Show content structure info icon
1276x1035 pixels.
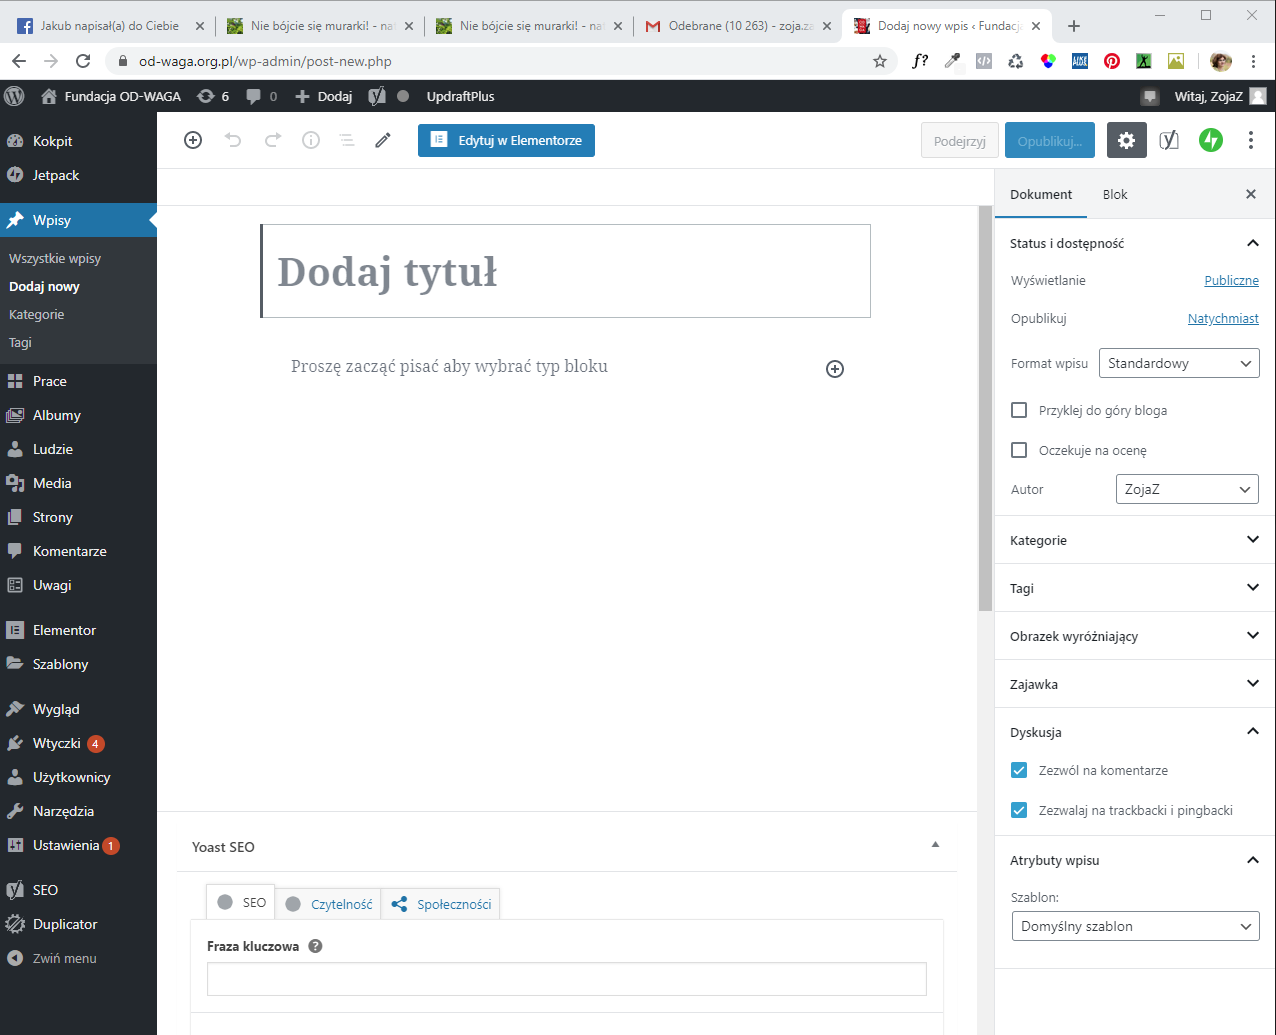[x=311, y=141]
